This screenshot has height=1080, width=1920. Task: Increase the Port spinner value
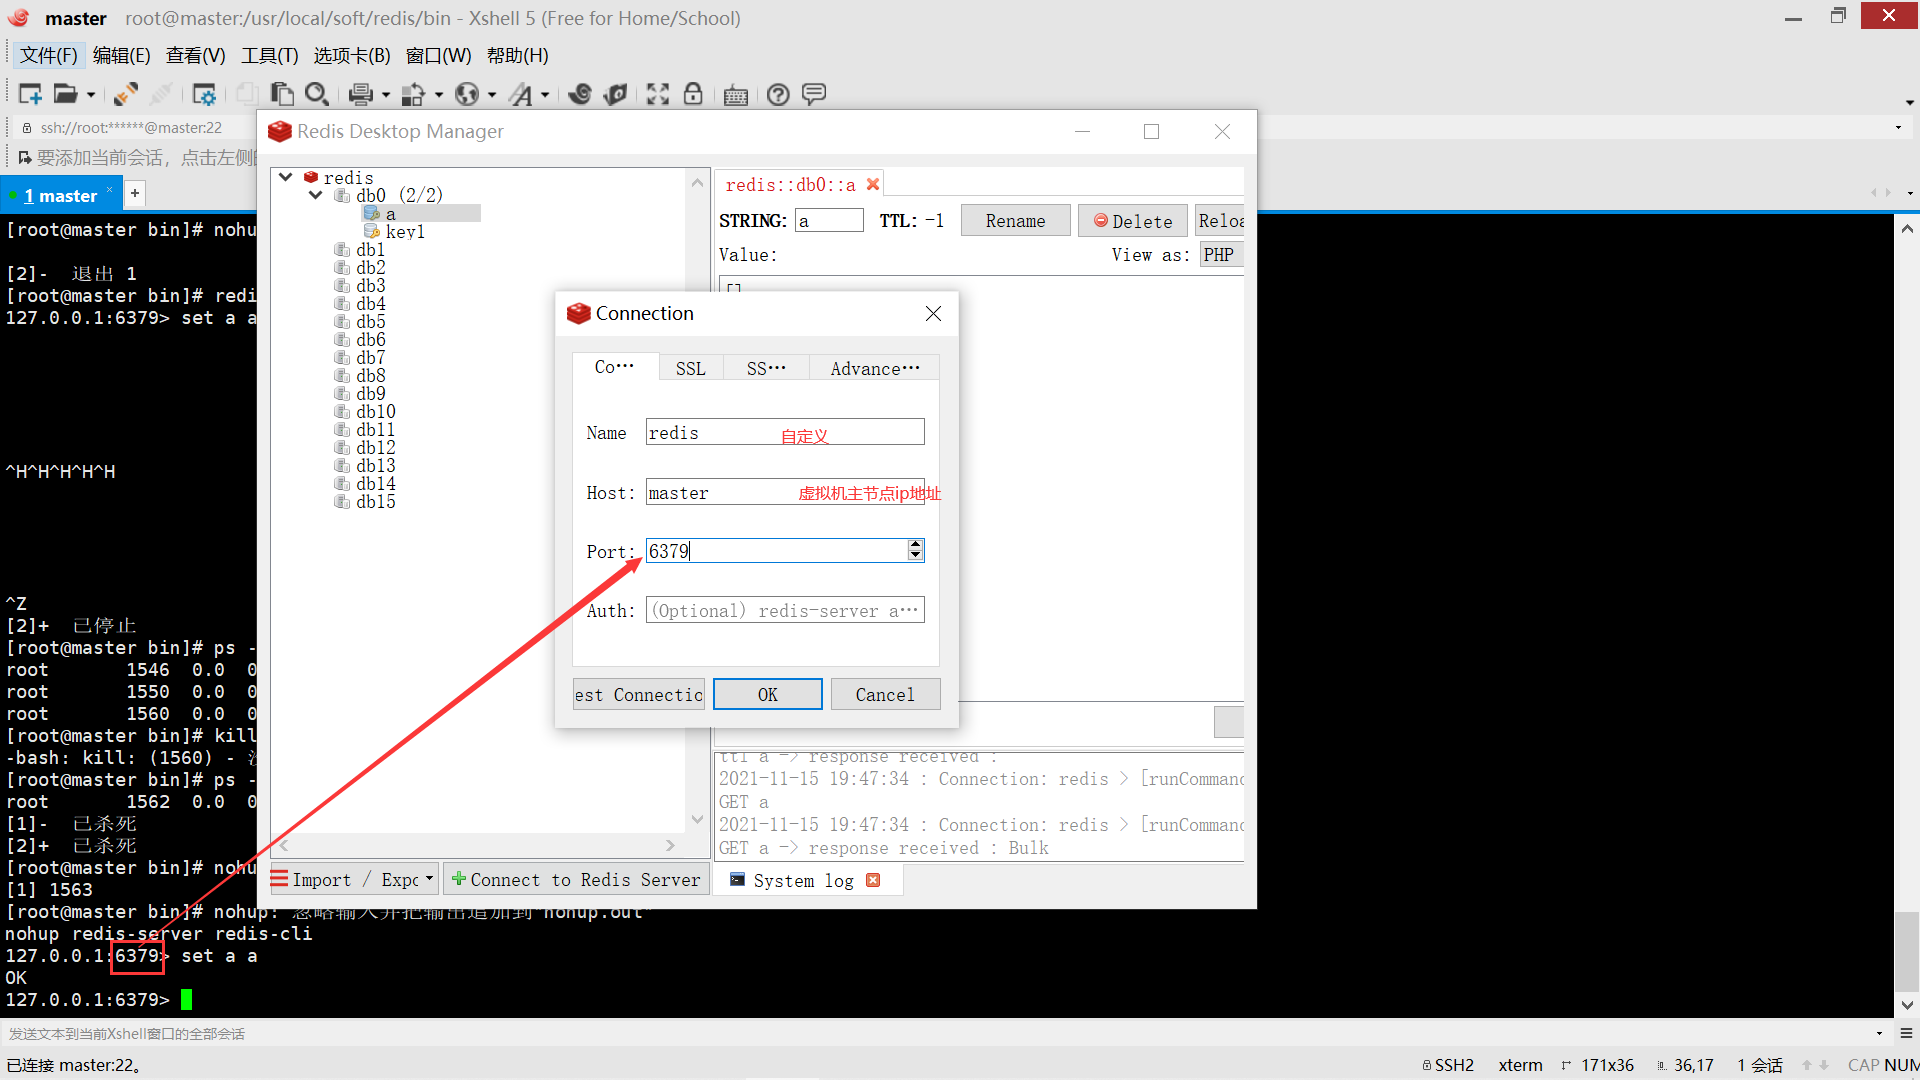point(915,545)
